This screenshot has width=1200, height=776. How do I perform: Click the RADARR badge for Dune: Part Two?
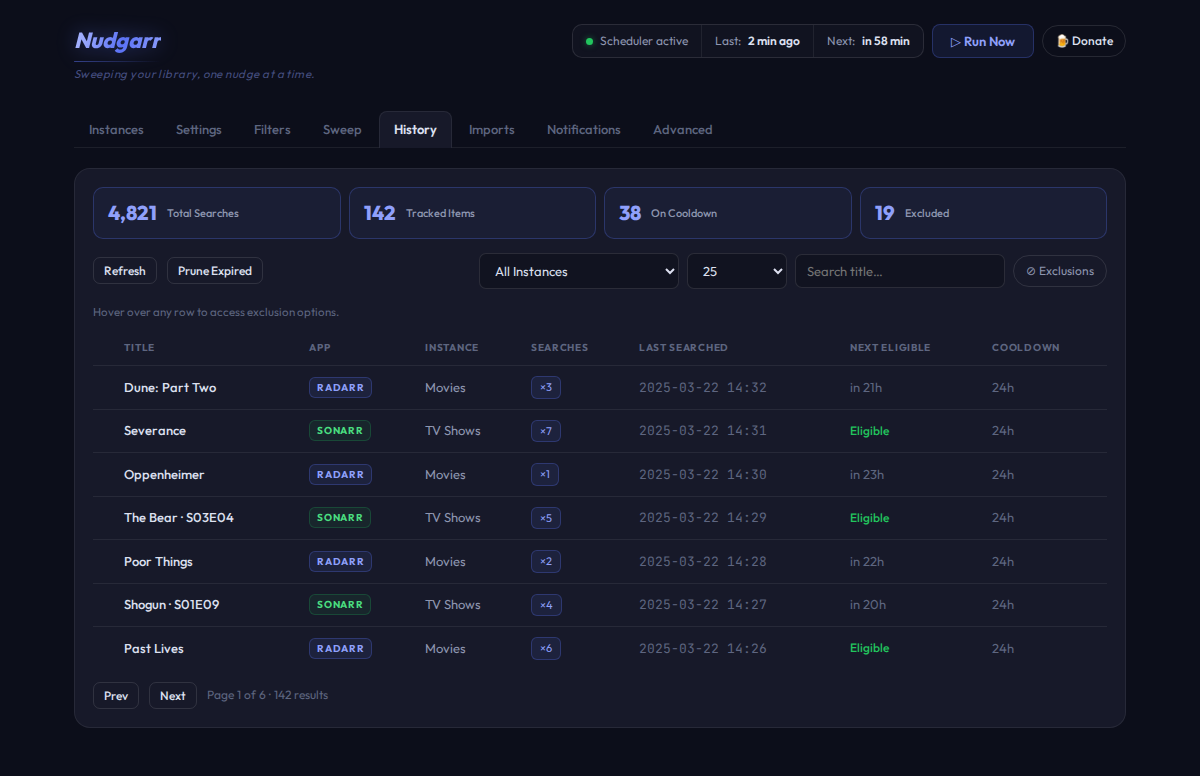pyautogui.click(x=340, y=387)
